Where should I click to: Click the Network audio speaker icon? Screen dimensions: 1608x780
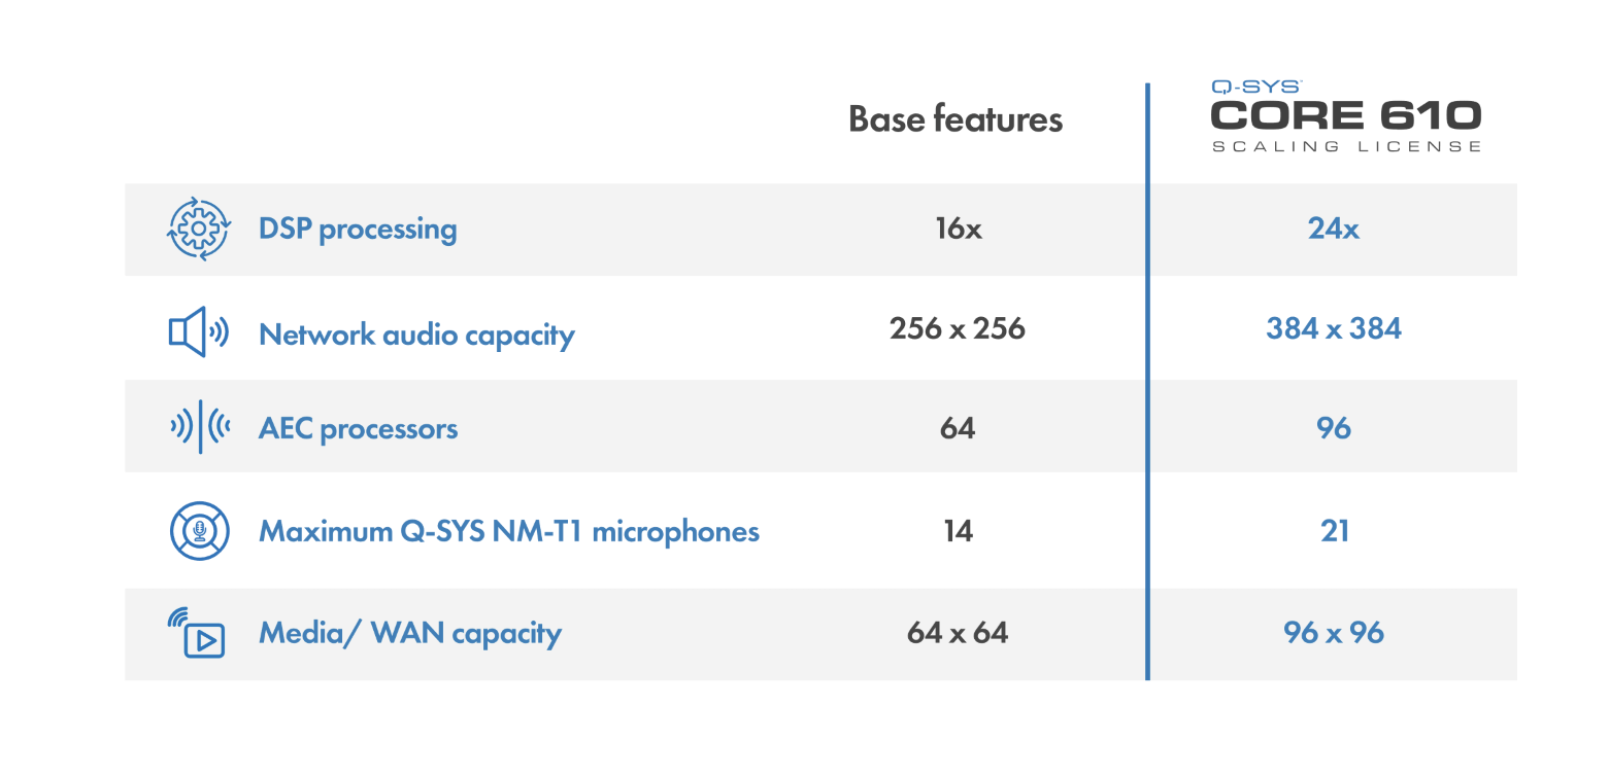tap(199, 332)
